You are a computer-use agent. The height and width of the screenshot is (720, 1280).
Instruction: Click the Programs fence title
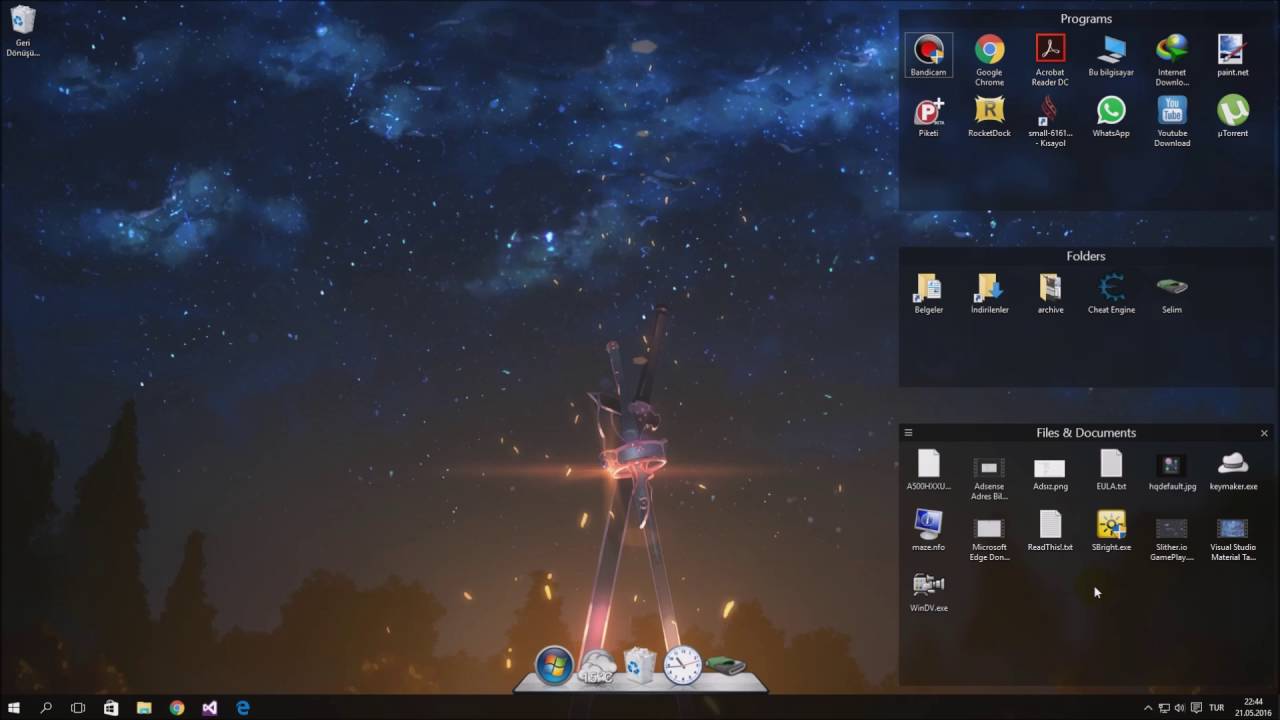click(1086, 19)
